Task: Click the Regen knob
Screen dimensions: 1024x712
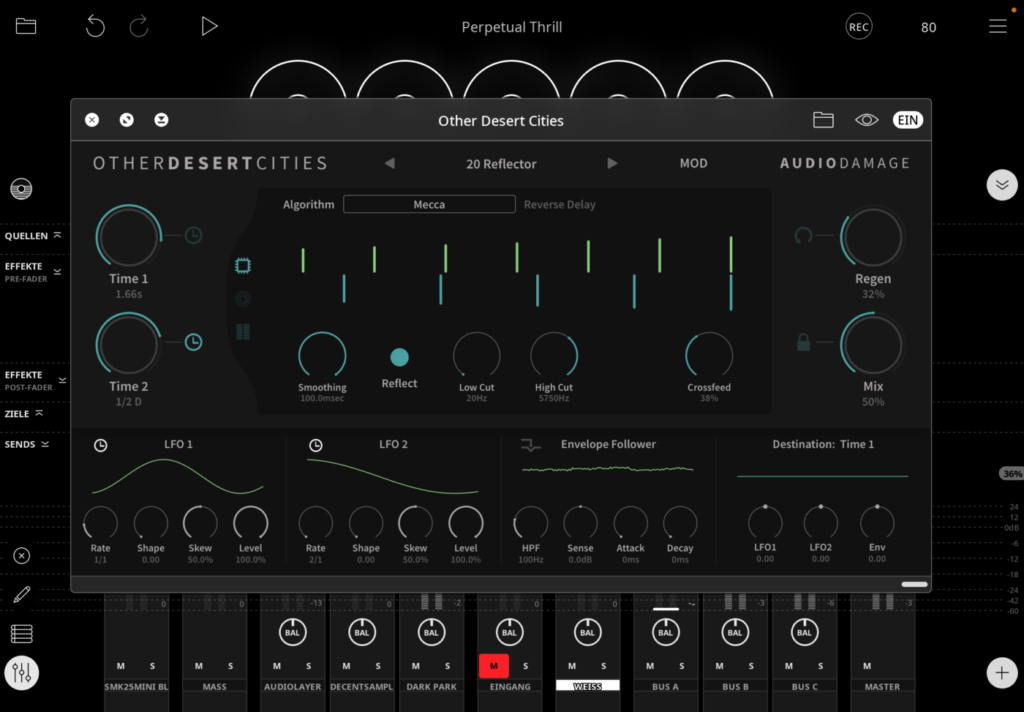Action: coord(871,238)
